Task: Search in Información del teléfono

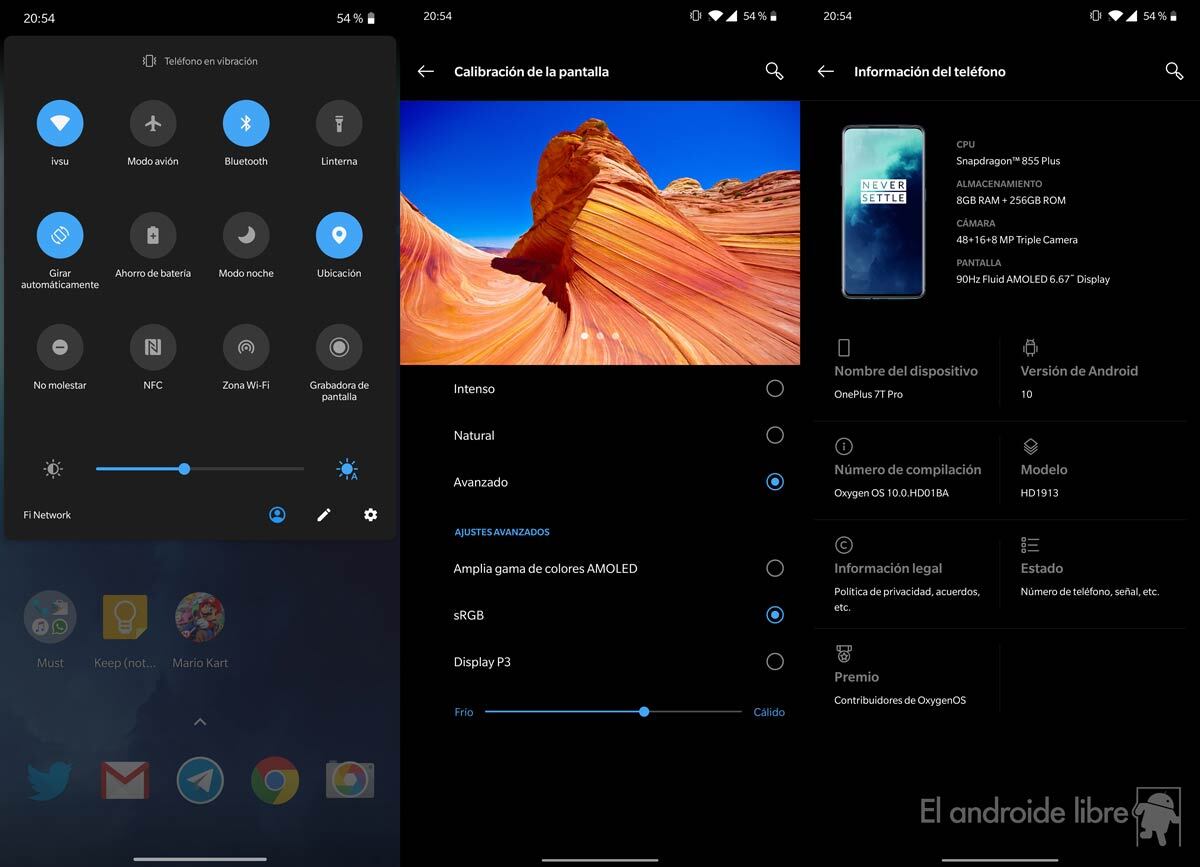Action: click(x=1174, y=71)
